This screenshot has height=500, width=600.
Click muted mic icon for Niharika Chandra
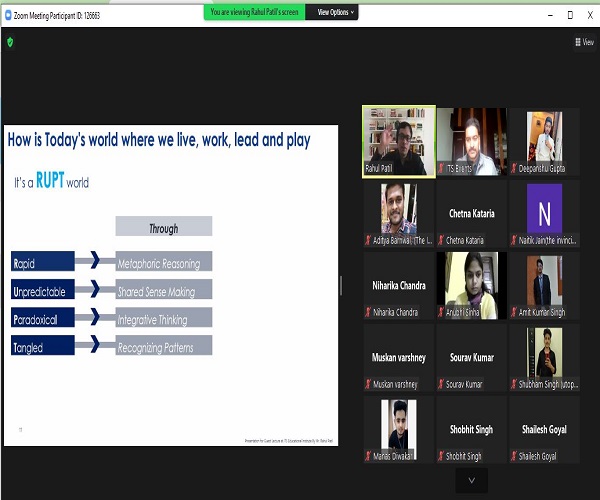click(x=368, y=312)
